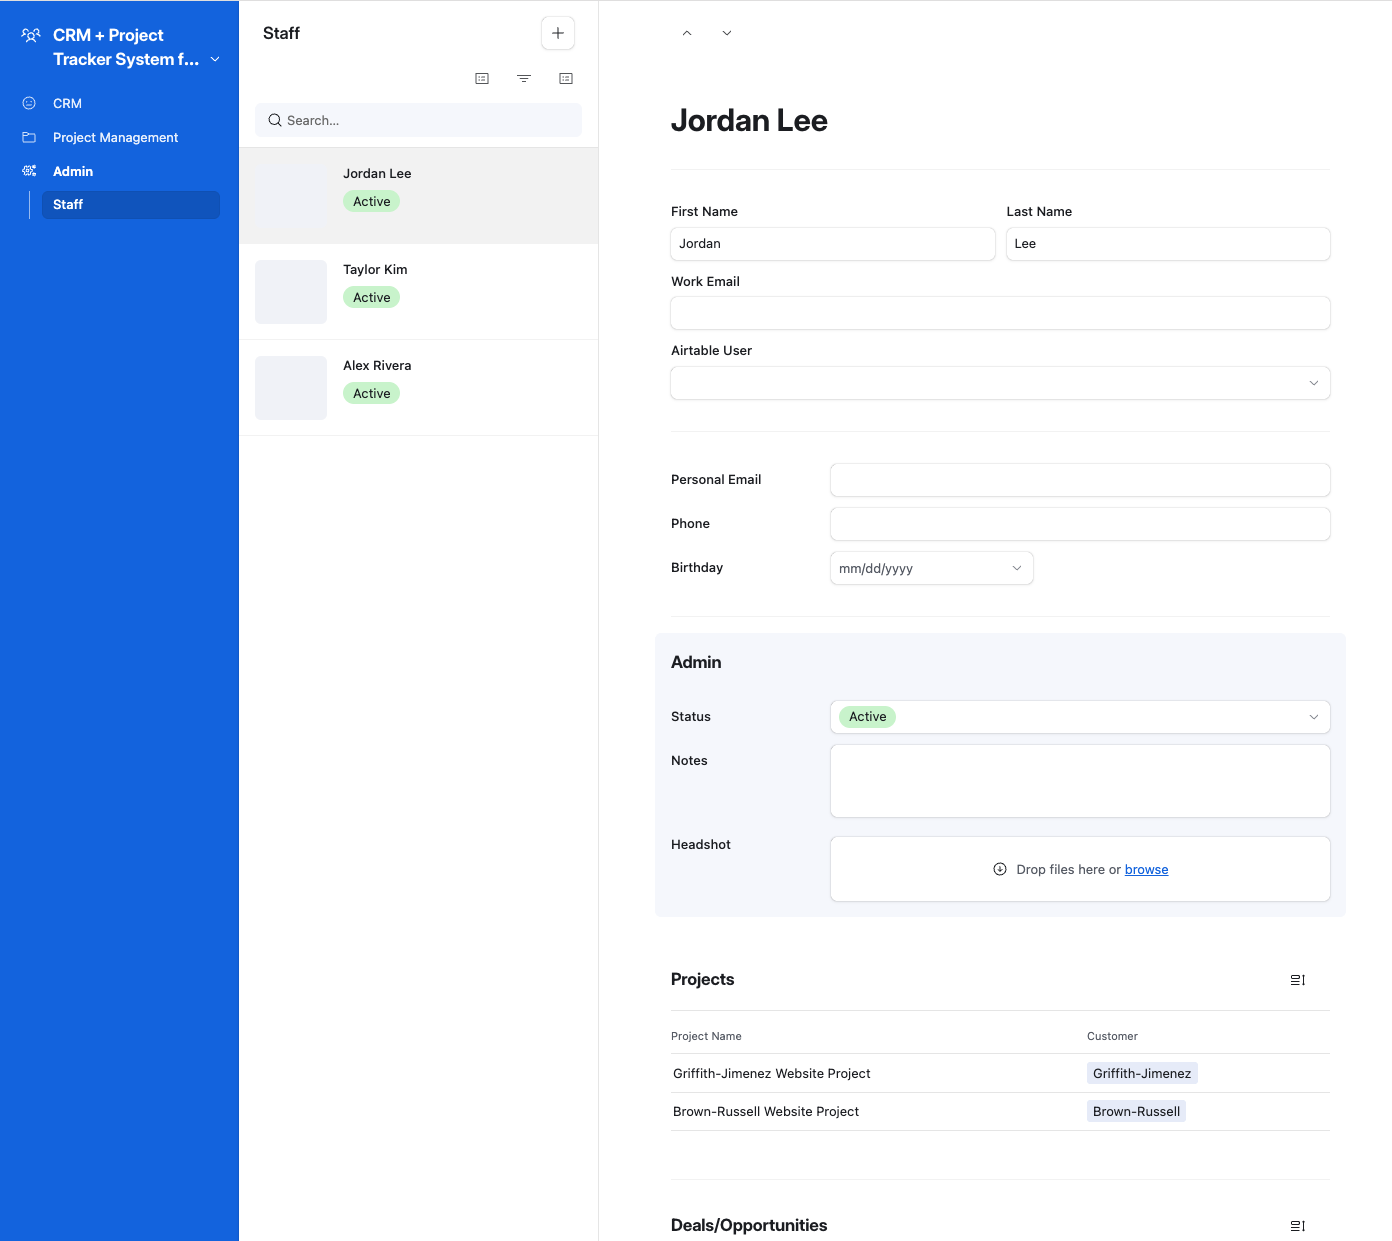
Task: Click the right list-view icon above Staff records
Action: coord(566,78)
